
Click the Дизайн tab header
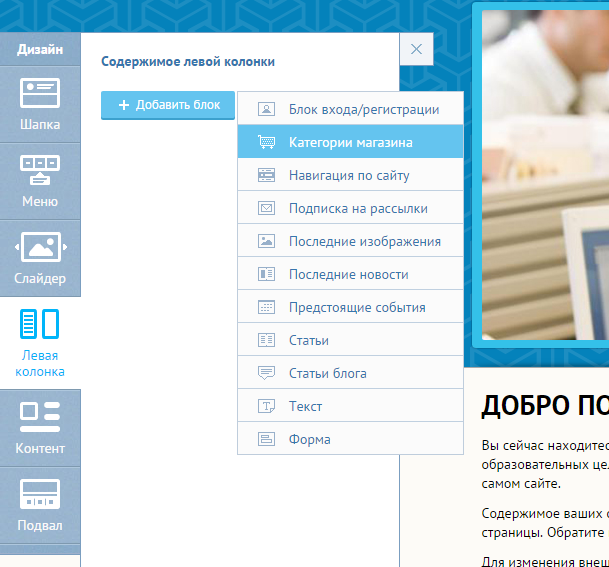[40, 49]
